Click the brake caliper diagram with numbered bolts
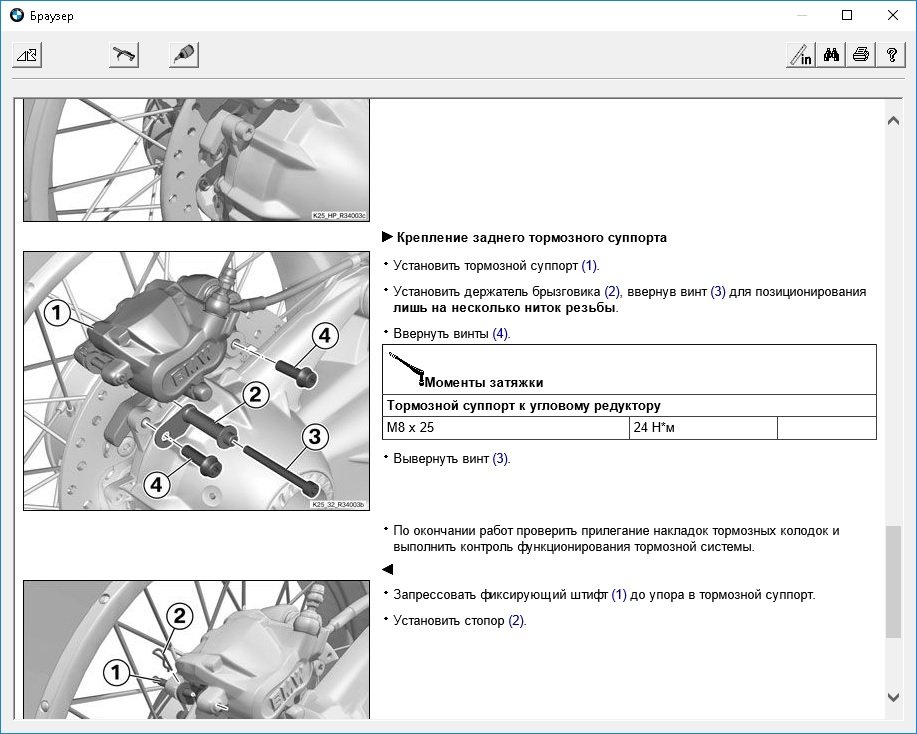 click(x=196, y=381)
